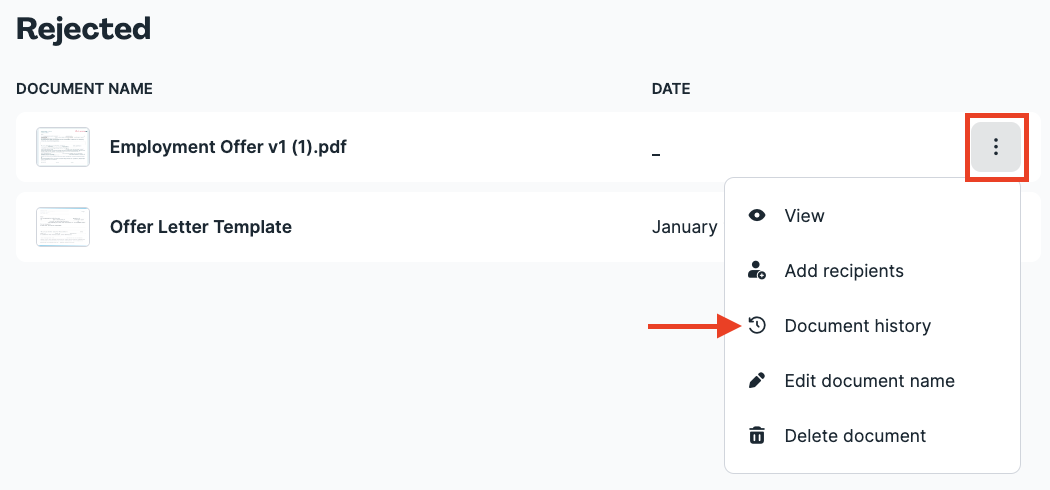Select View from the context menu
Viewport: 1050px width, 490px height.
pos(872,216)
